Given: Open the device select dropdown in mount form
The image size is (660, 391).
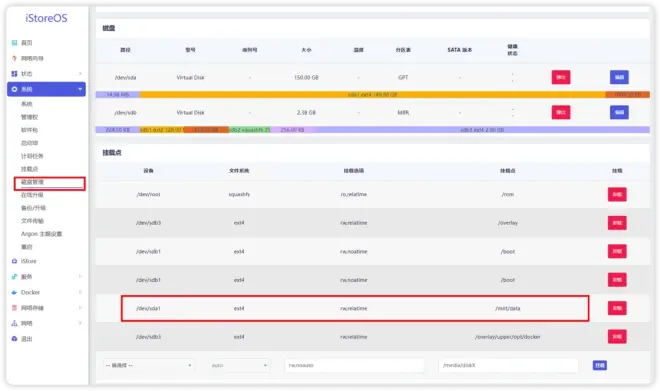Looking at the screenshot, I should [x=149, y=365].
